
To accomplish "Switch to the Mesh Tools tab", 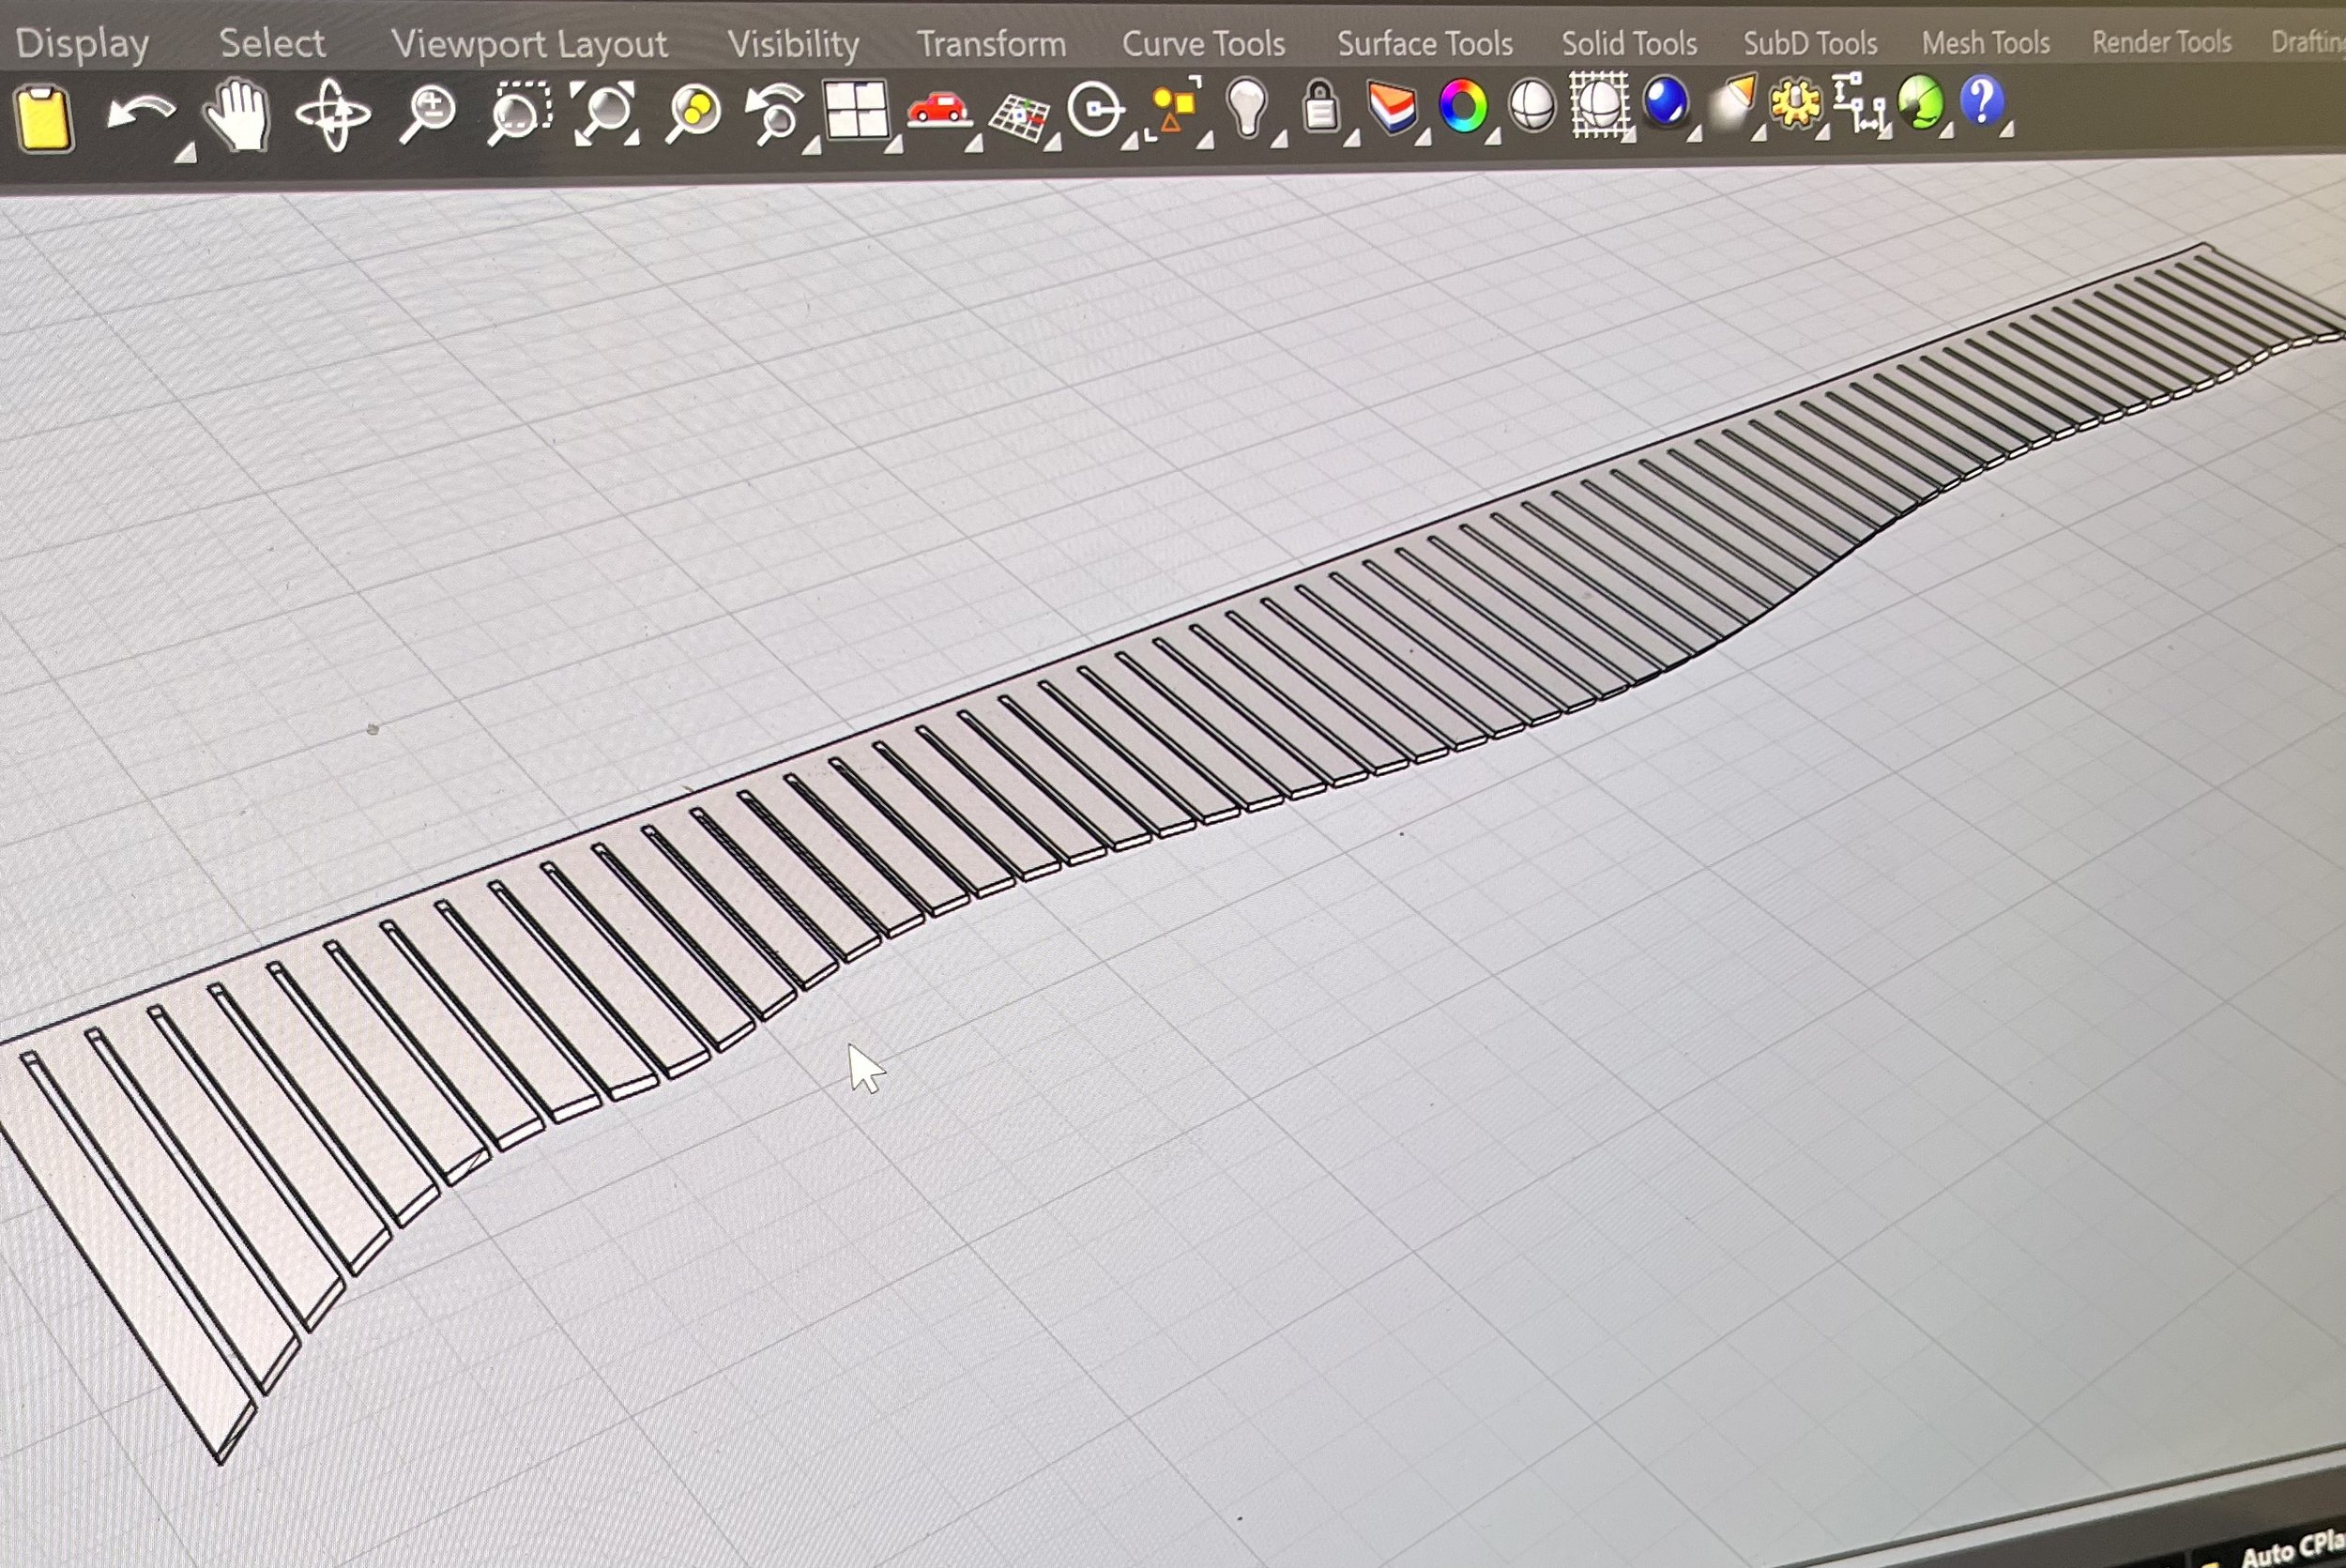I will [1986, 42].
